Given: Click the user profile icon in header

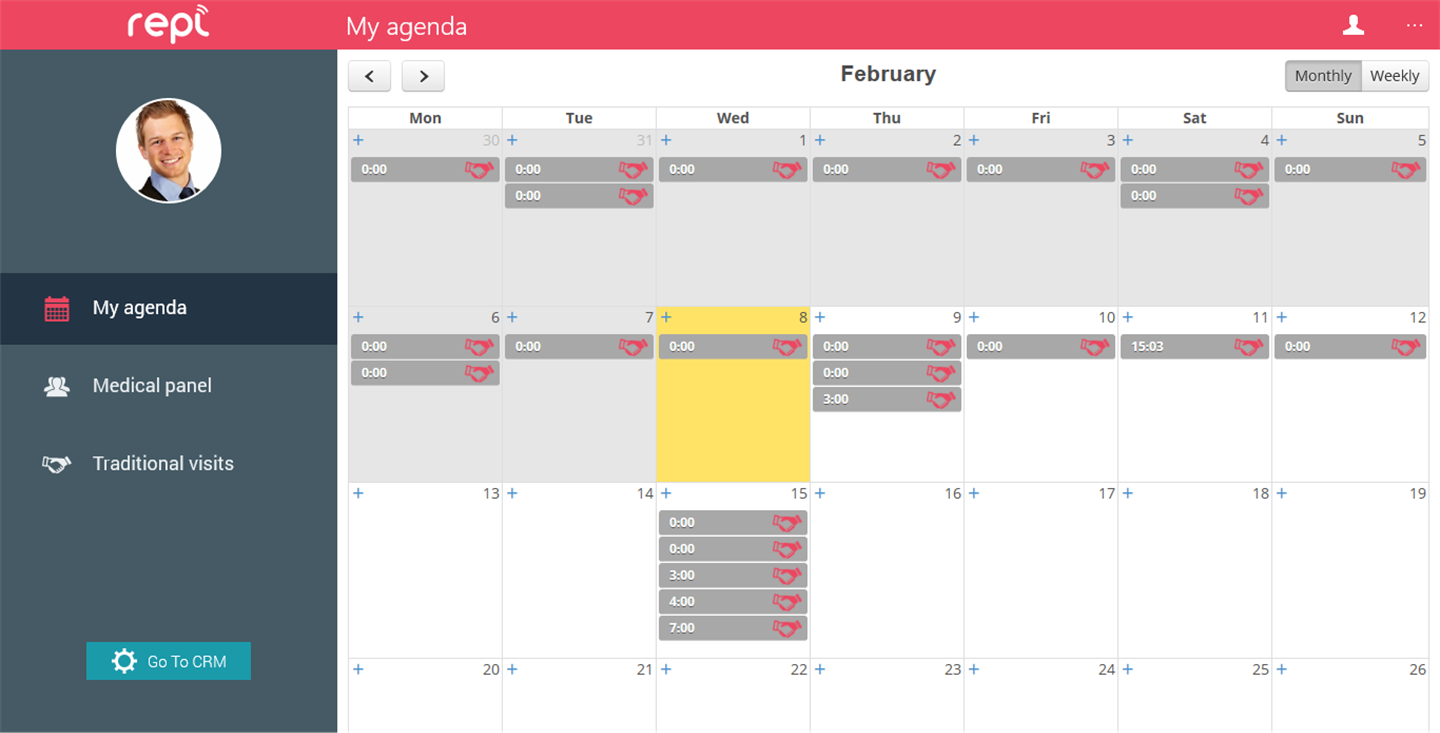Looking at the screenshot, I should [1353, 25].
